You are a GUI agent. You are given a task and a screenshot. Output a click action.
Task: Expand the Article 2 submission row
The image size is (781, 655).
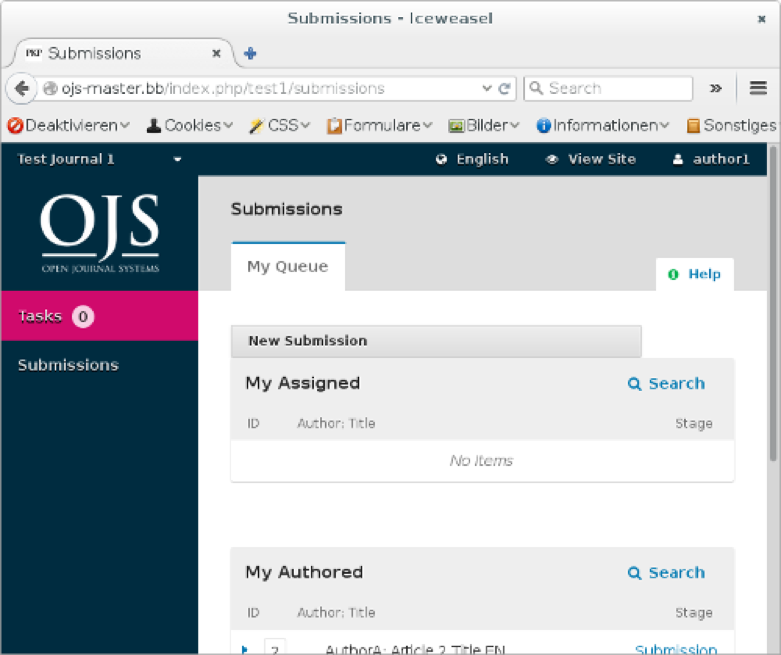245,649
